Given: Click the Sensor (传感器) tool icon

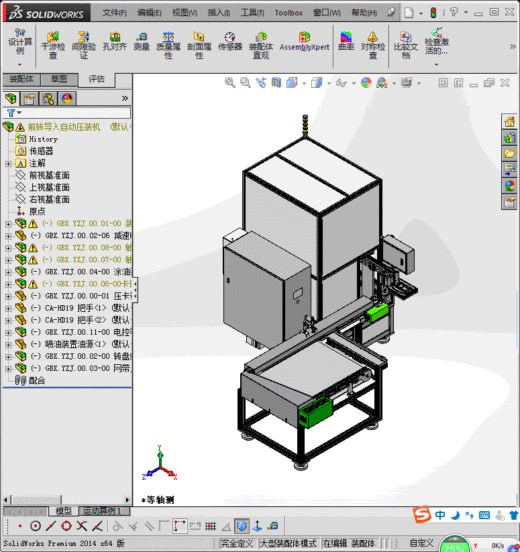Looking at the screenshot, I should click(x=230, y=41).
